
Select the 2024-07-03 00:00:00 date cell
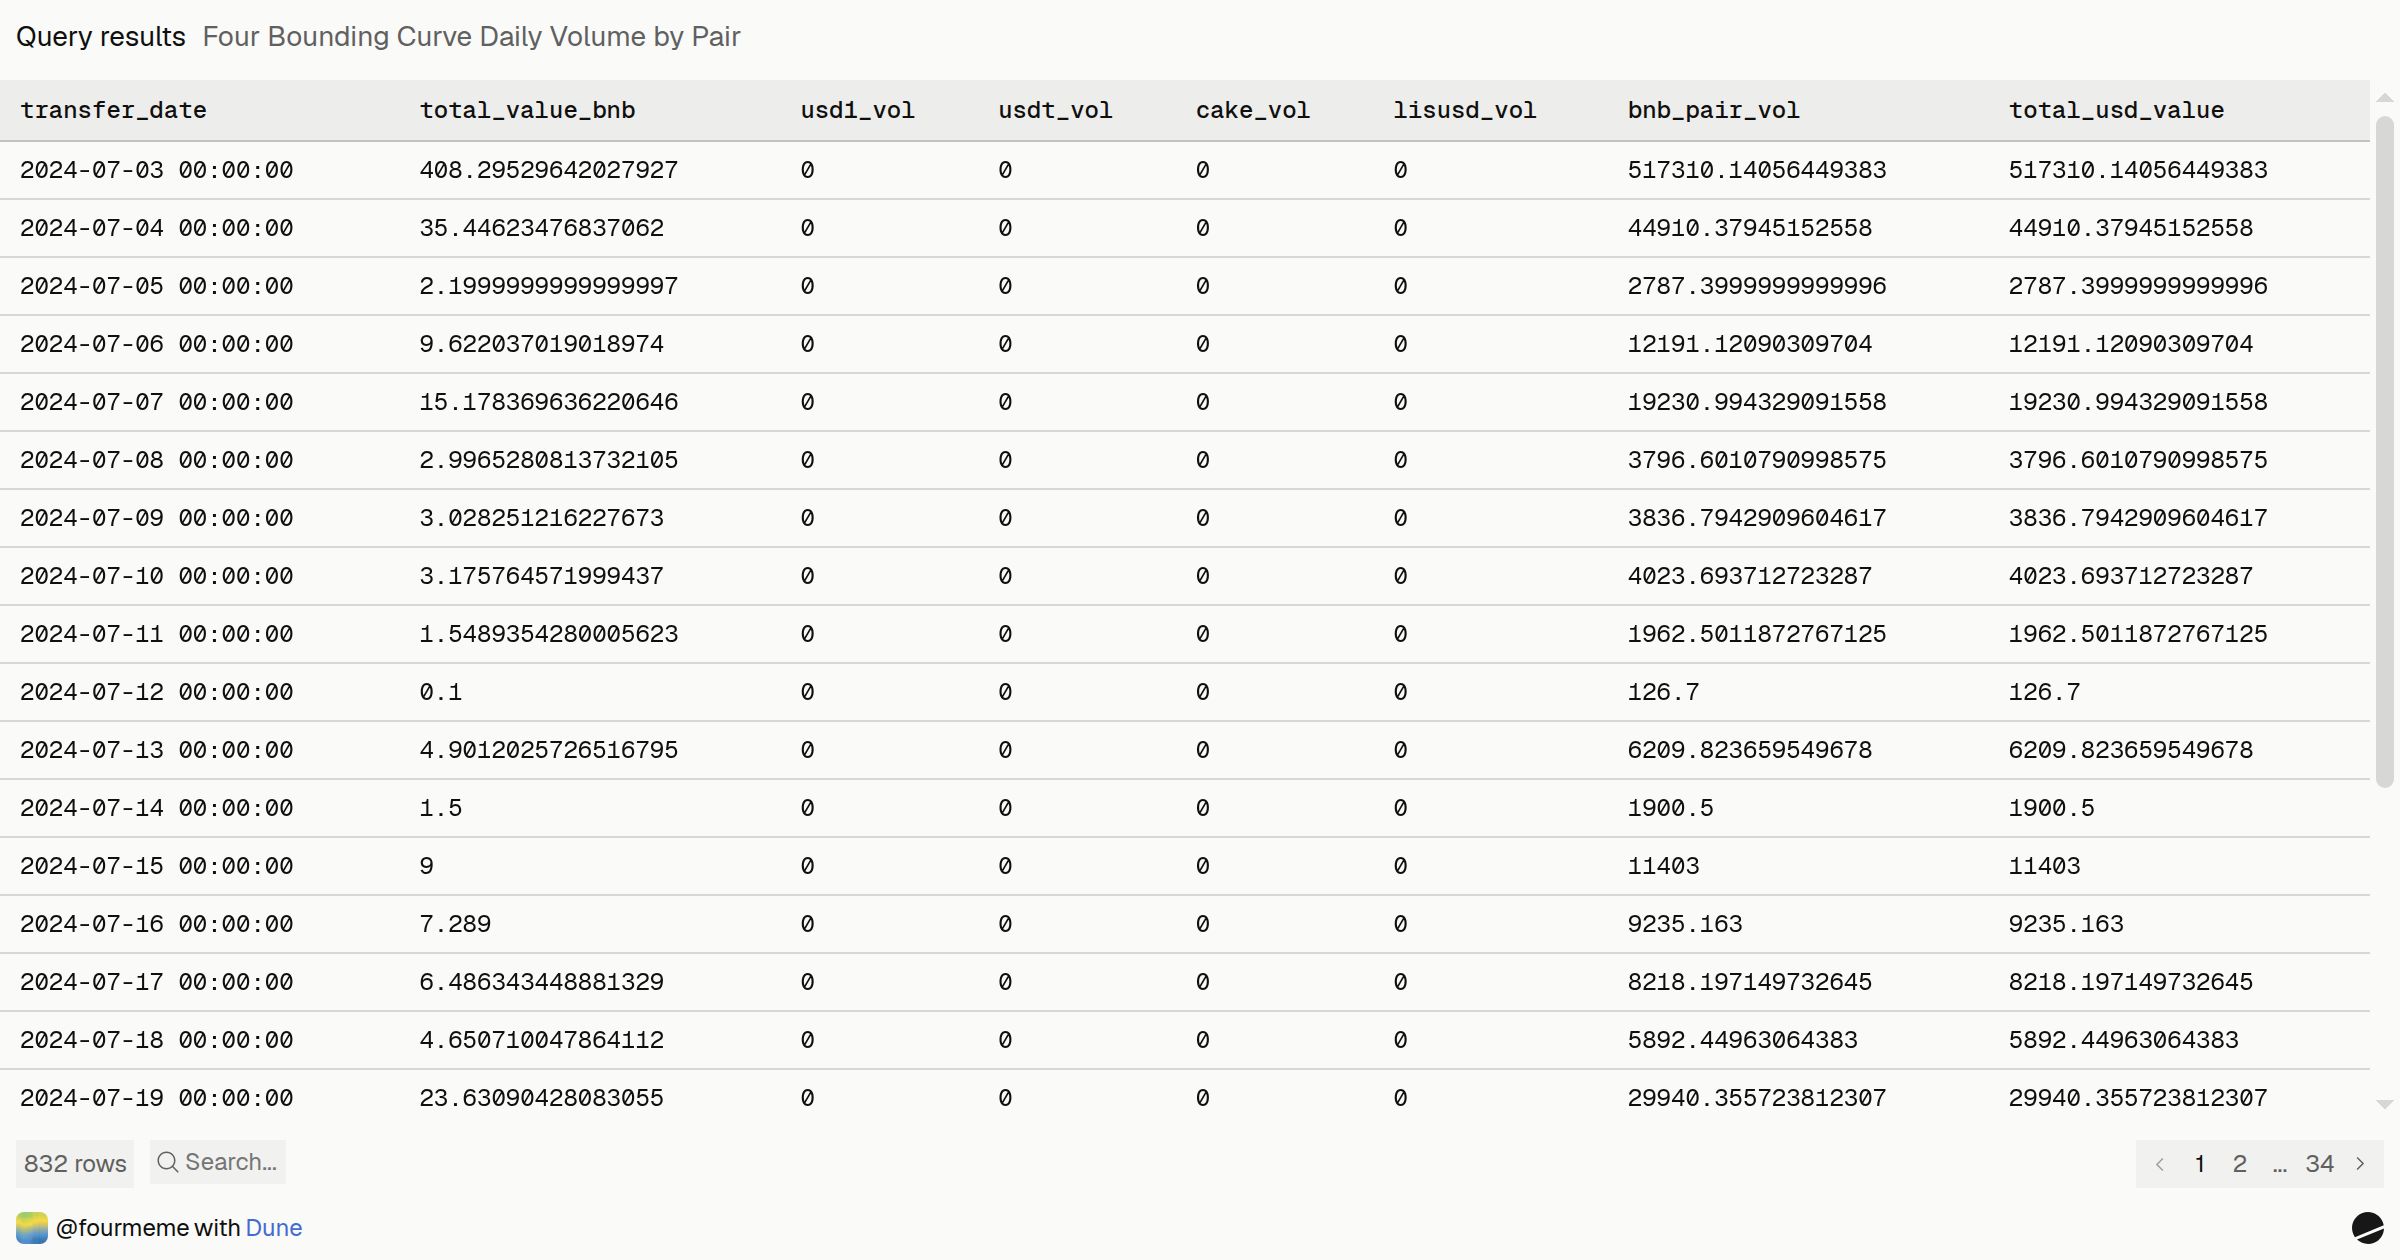tap(157, 170)
